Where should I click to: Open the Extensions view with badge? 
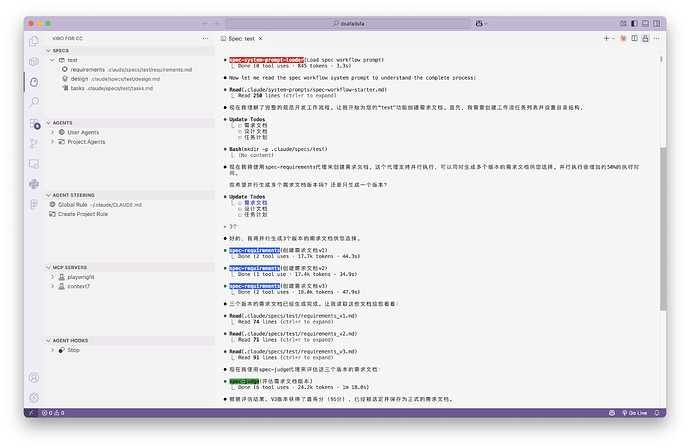tap(34, 124)
